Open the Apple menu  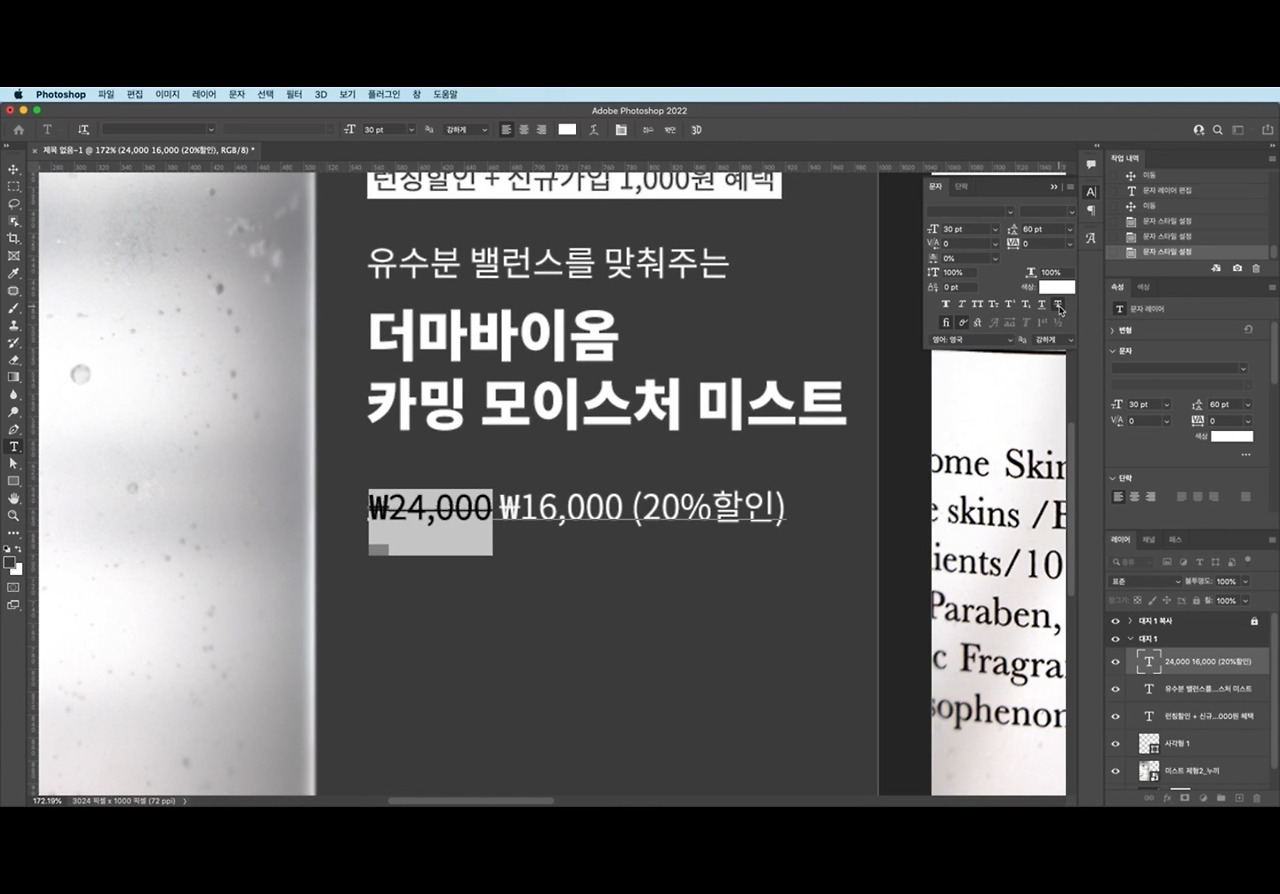[x=18, y=94]
